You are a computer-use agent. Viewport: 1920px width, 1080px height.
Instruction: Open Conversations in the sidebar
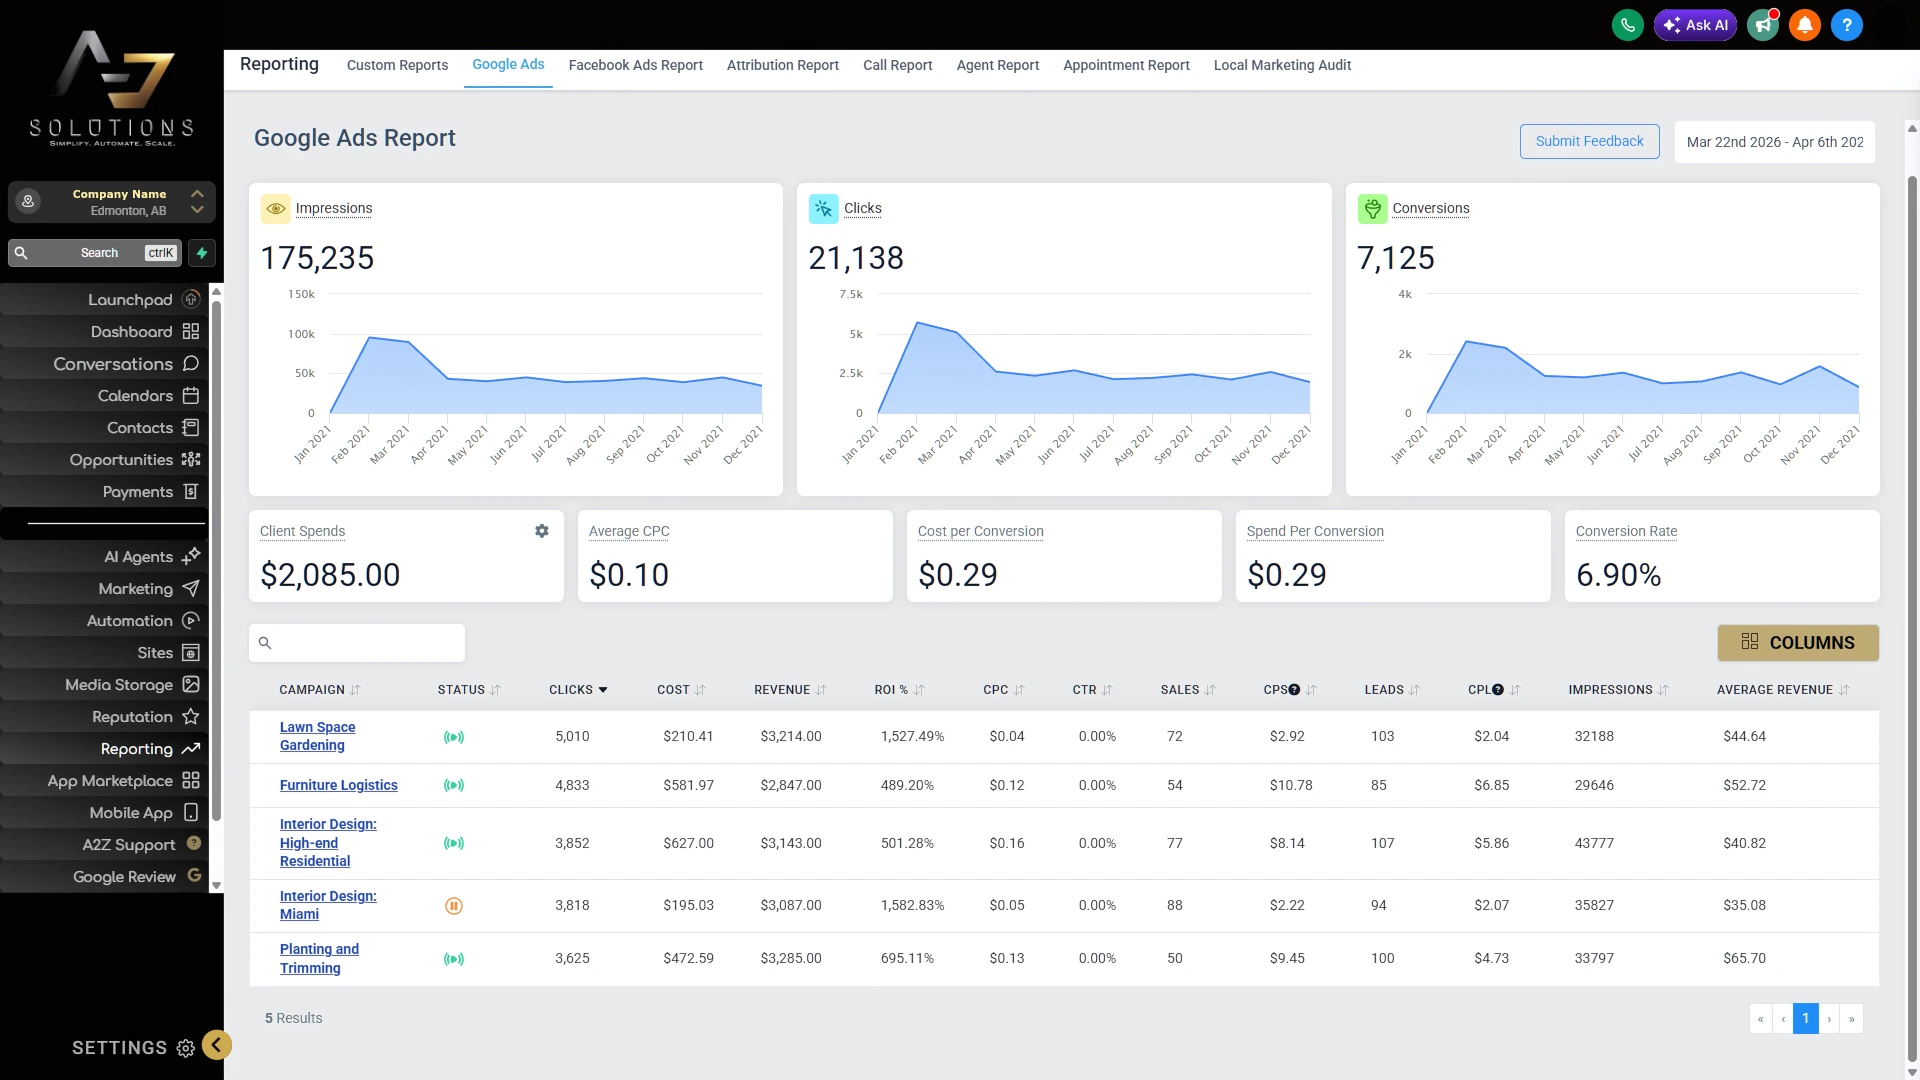[112, 364]
